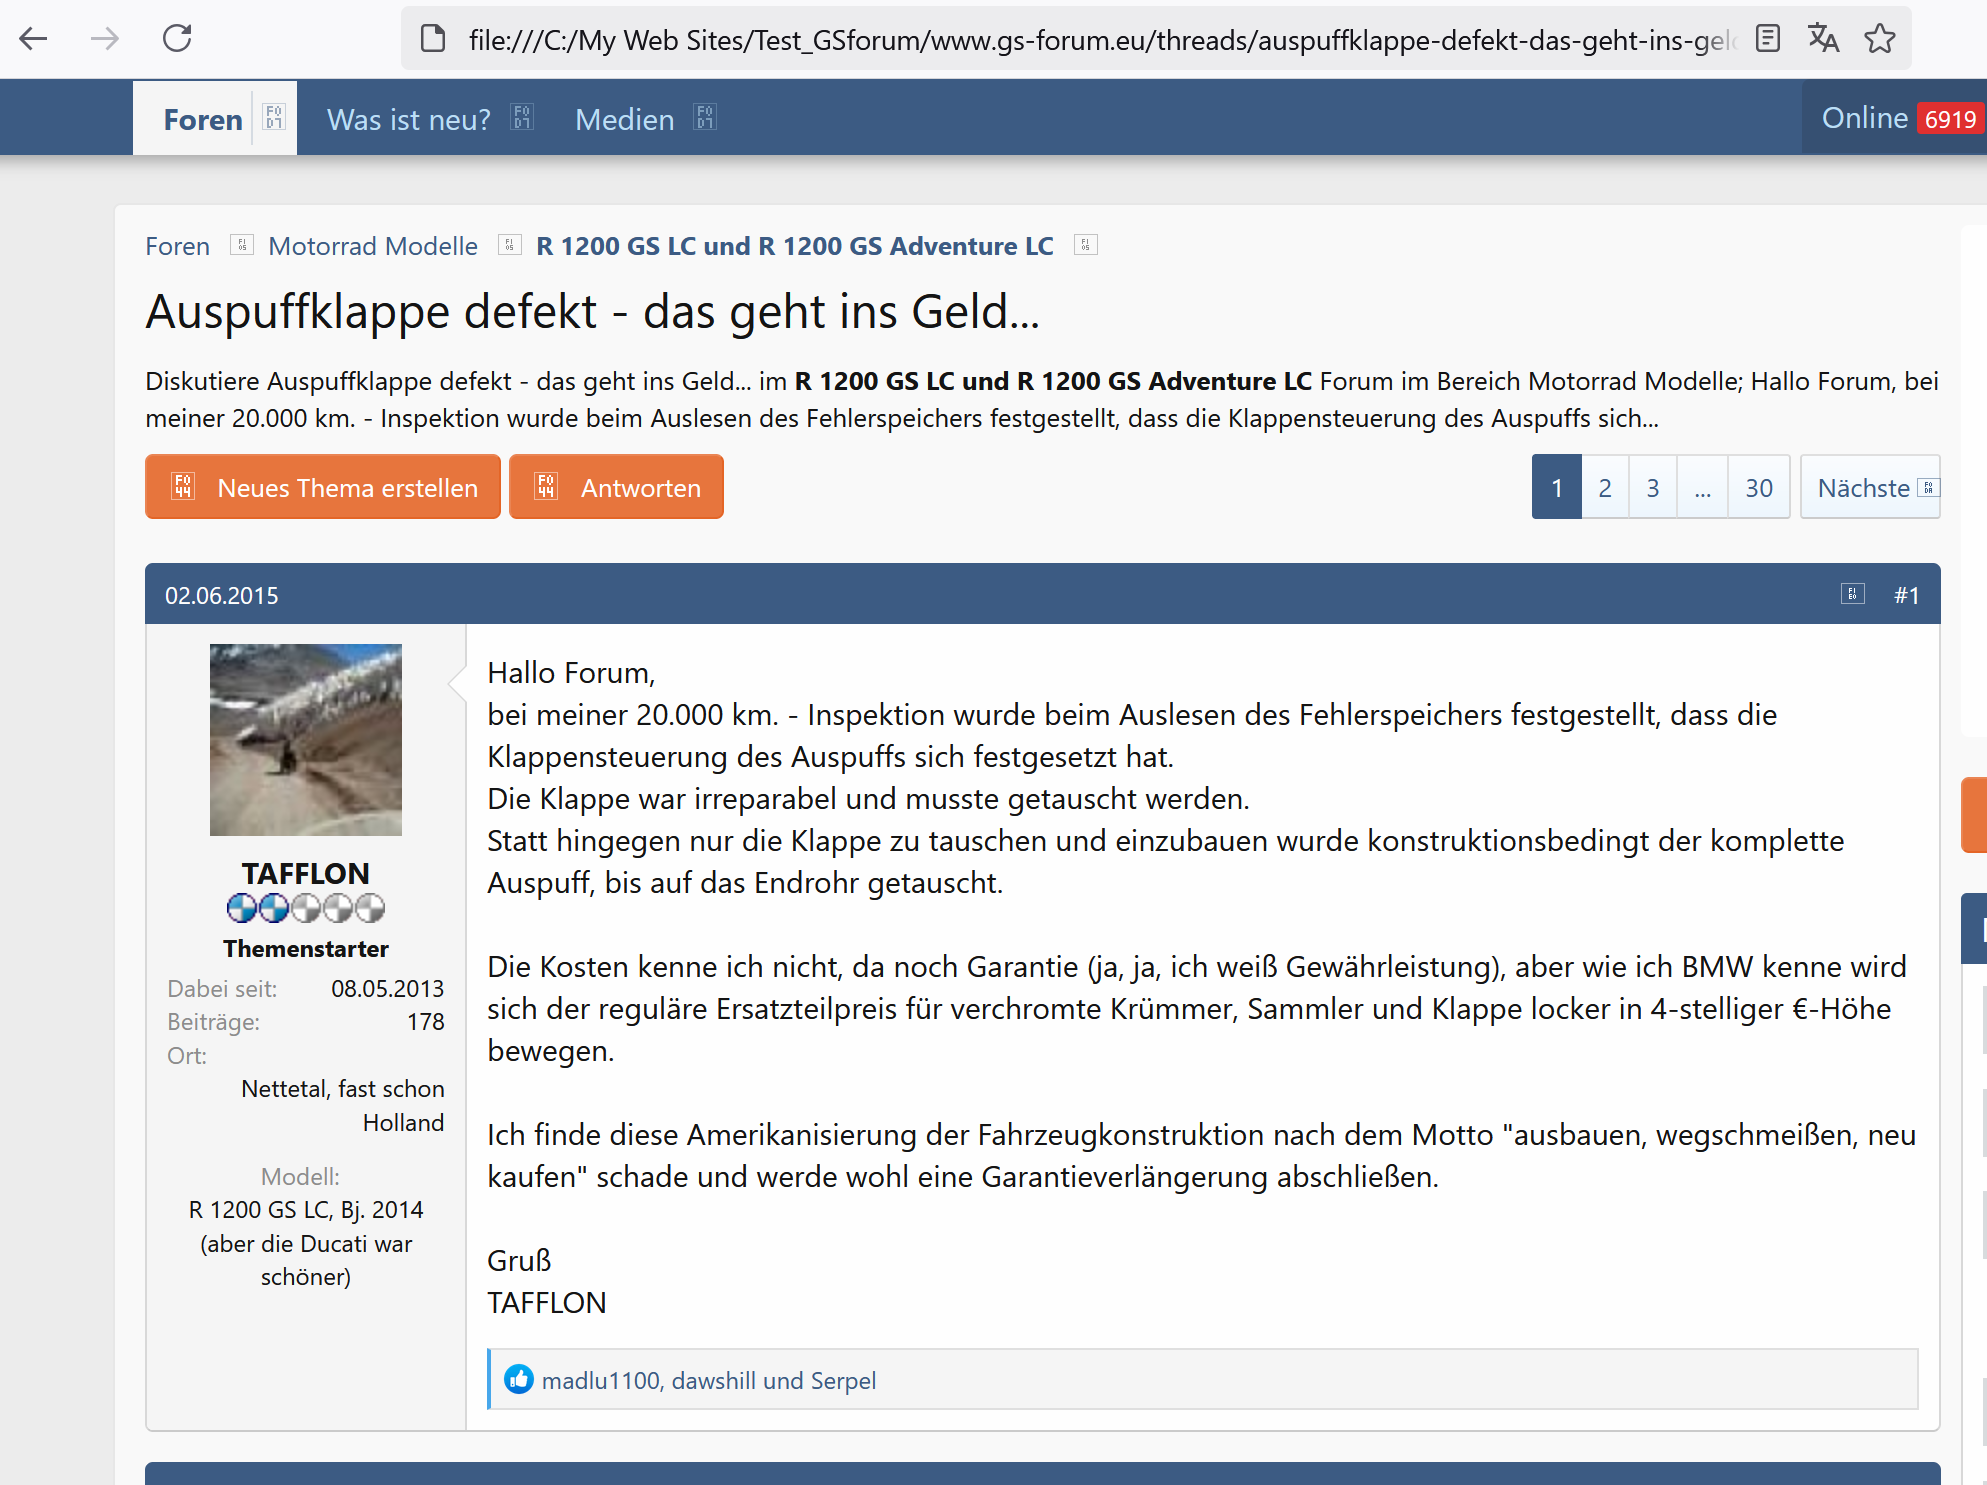Click the browser forward arrow
The width and height of the screenshot is (1987, 1485).
pyautogui.click(x=105, y=39)
